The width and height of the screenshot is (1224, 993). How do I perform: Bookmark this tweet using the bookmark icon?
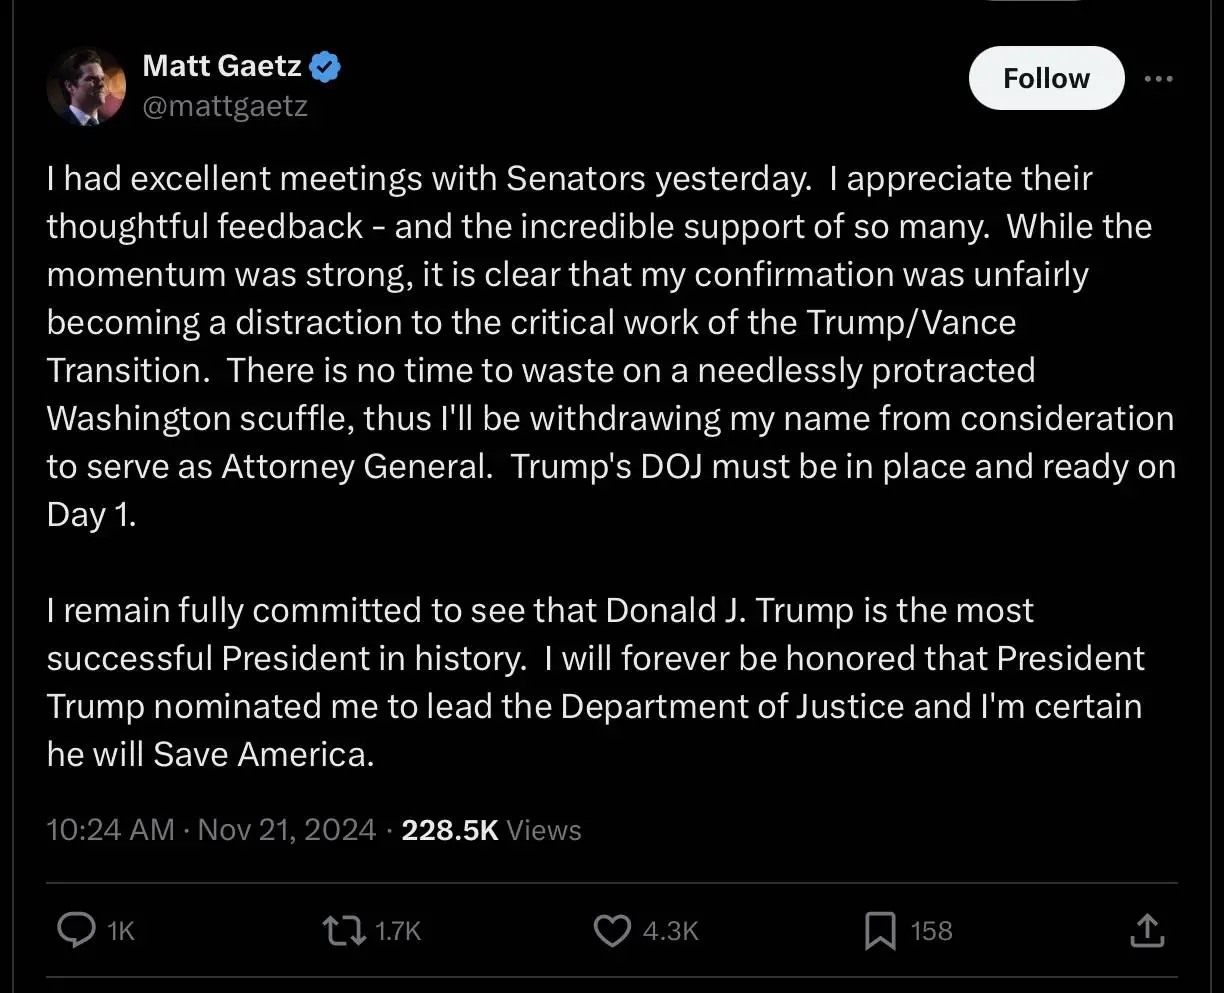tap(879, 931)
